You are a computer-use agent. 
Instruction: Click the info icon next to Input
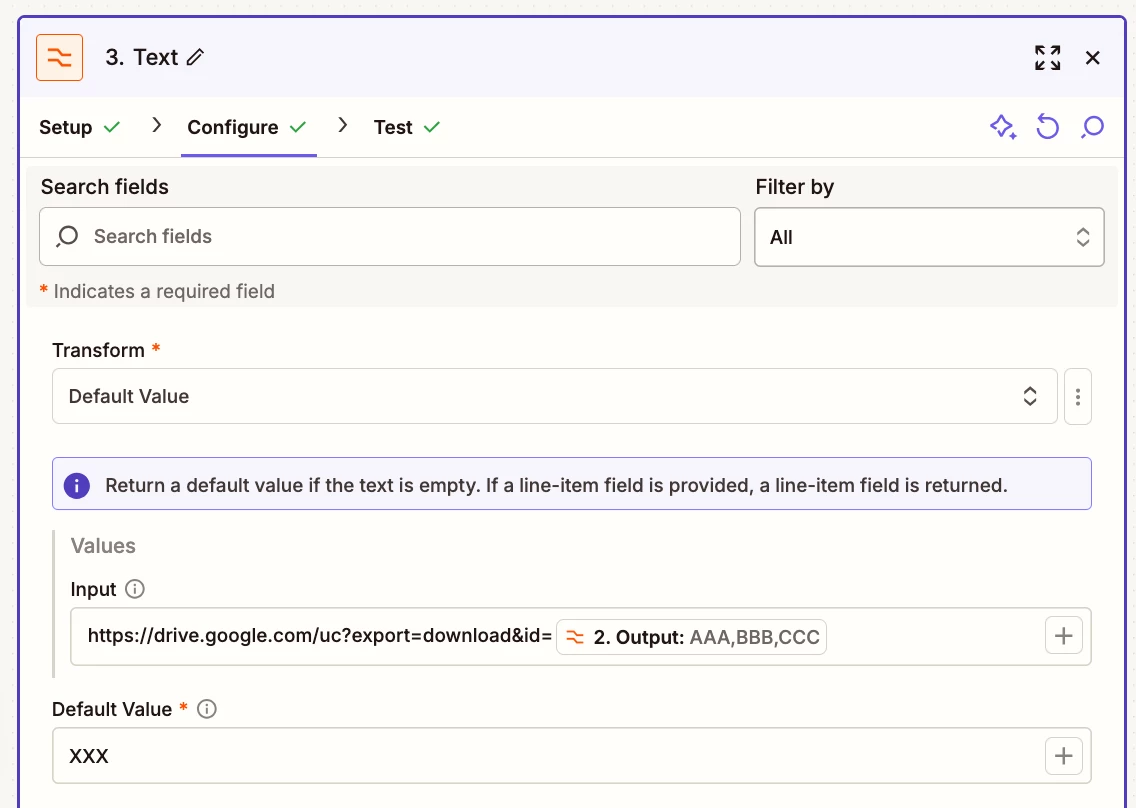[135, 589]
